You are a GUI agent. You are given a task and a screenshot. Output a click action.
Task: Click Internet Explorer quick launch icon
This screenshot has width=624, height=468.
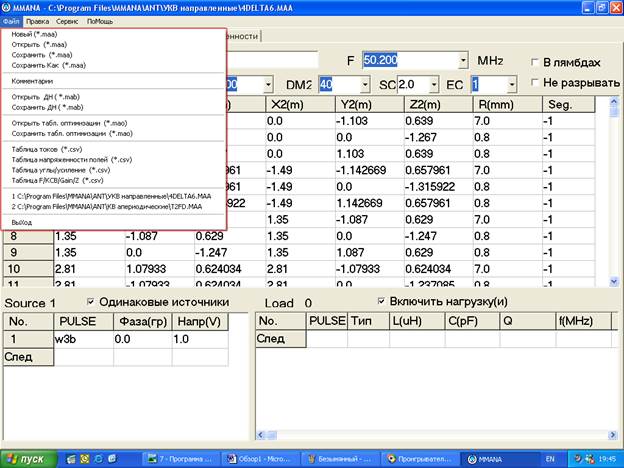pyautogui.click(x=98, y=459)
